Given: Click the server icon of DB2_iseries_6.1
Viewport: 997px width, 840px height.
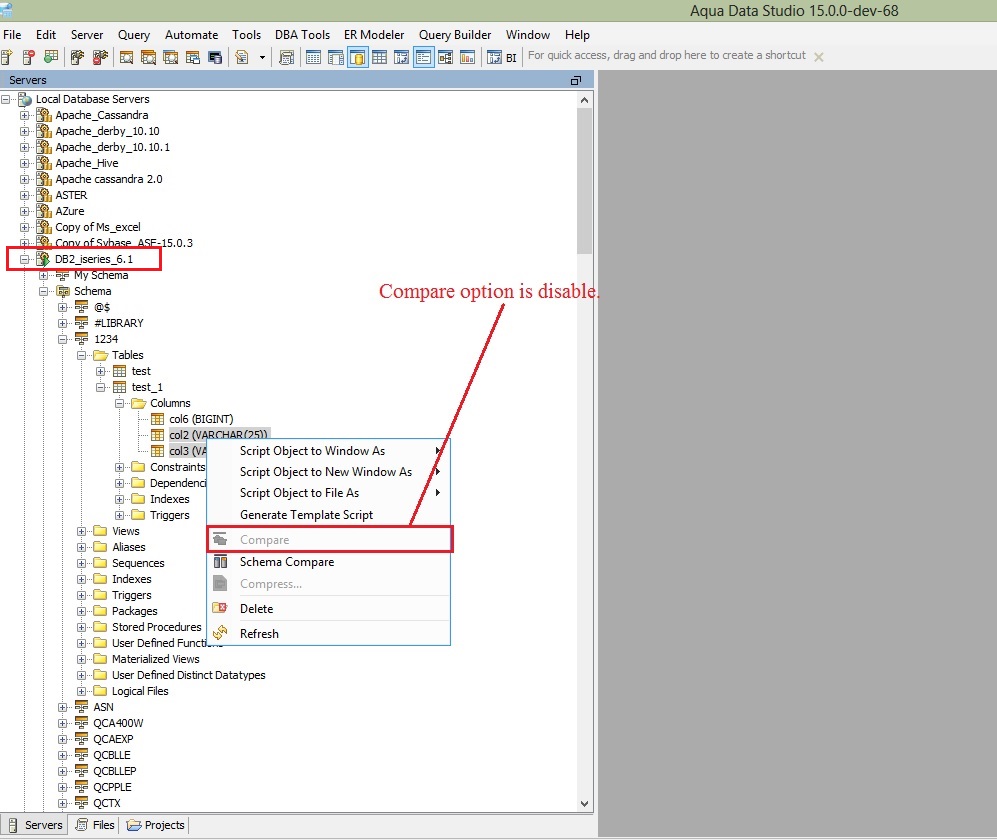Looking at the screenshot, I should click(43, 259).
